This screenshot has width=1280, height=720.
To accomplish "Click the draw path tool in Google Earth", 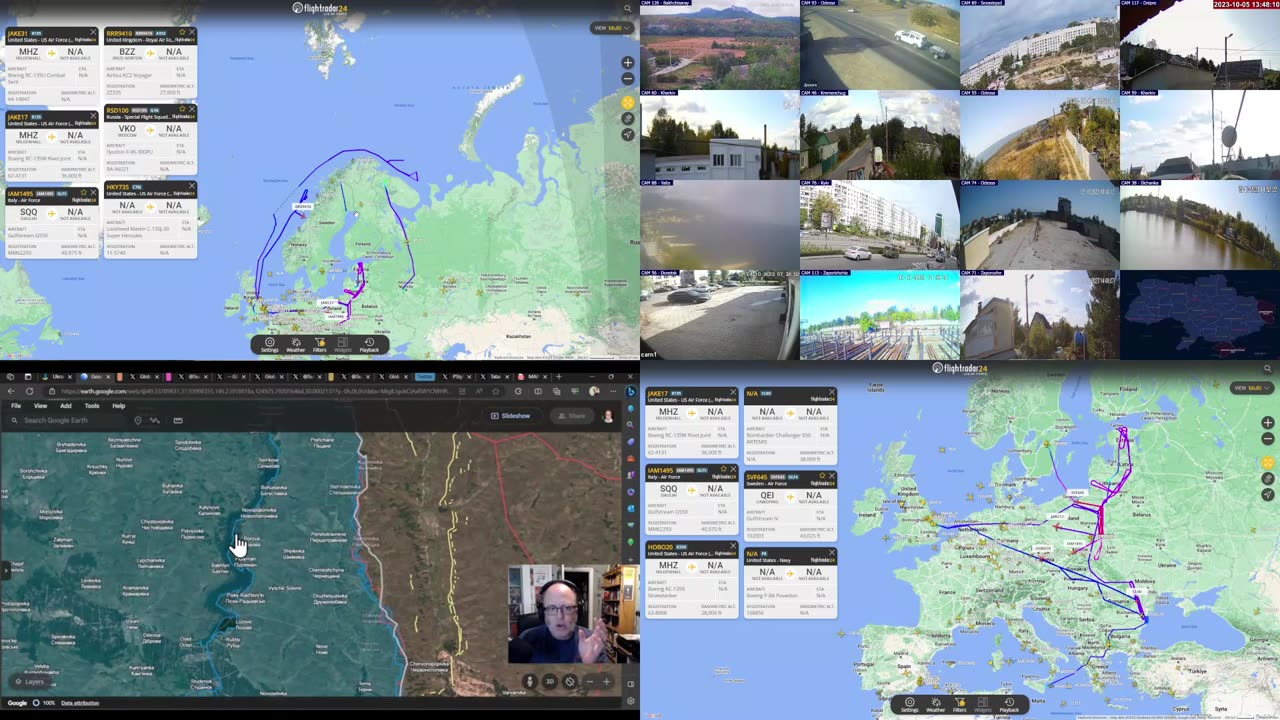I will [156, 420].
